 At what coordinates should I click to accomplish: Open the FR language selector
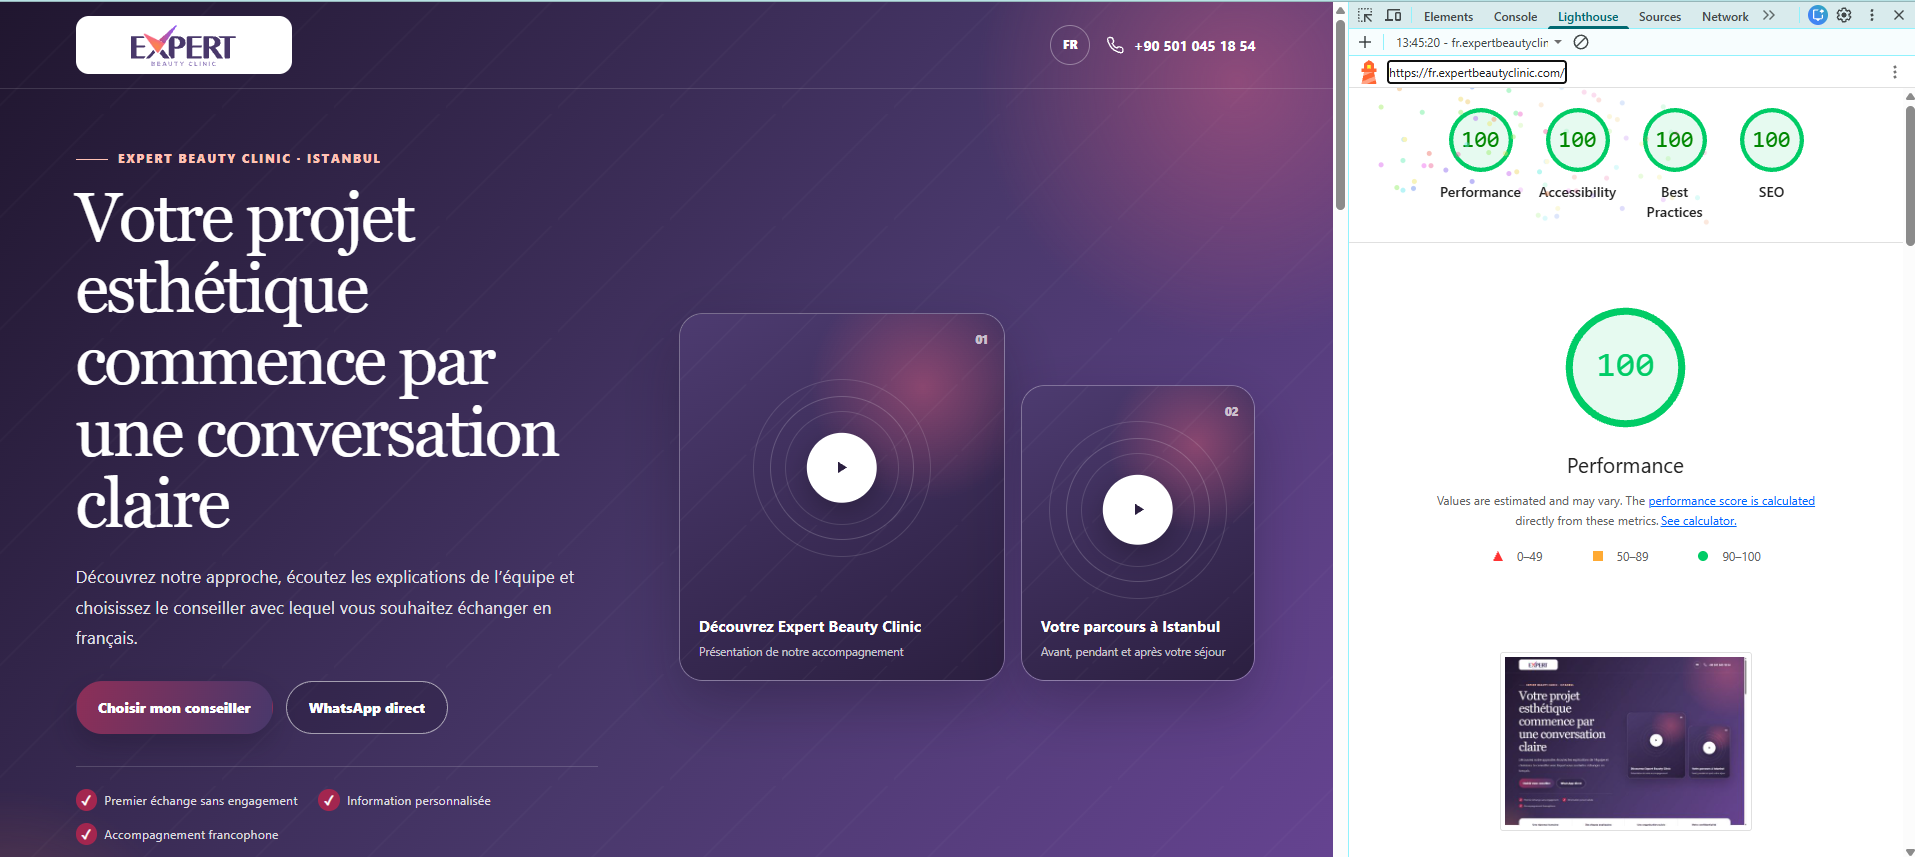pyautogui.click(x=1070, y=45)
